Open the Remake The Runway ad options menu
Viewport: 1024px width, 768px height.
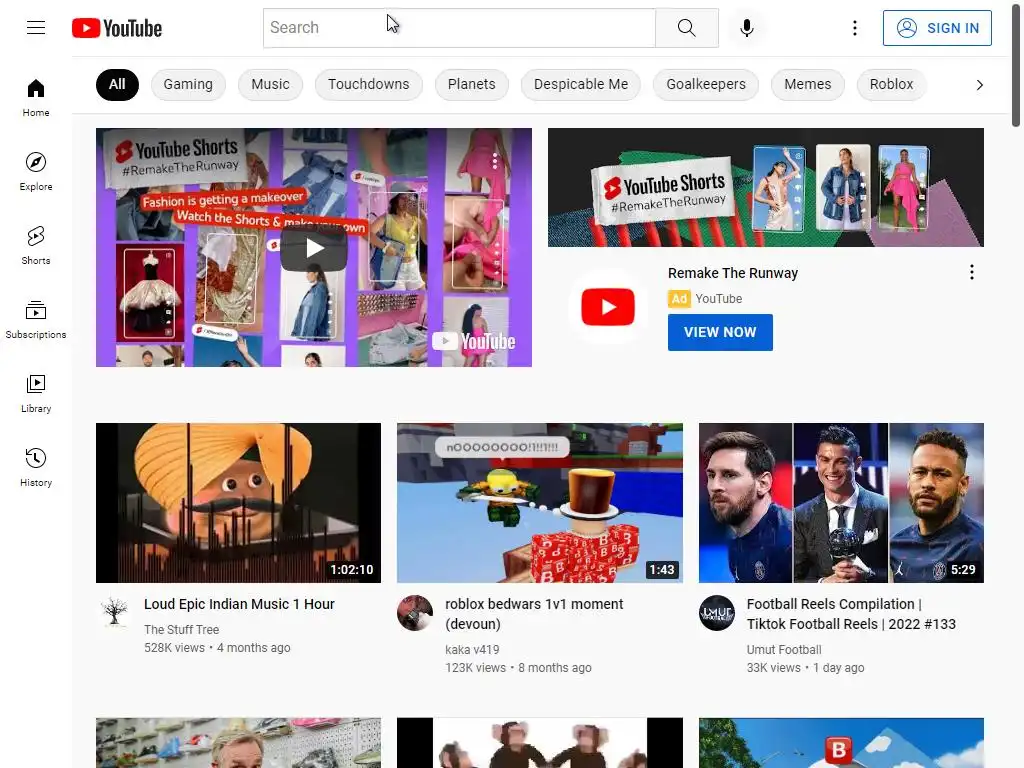(x=972, y=272)
